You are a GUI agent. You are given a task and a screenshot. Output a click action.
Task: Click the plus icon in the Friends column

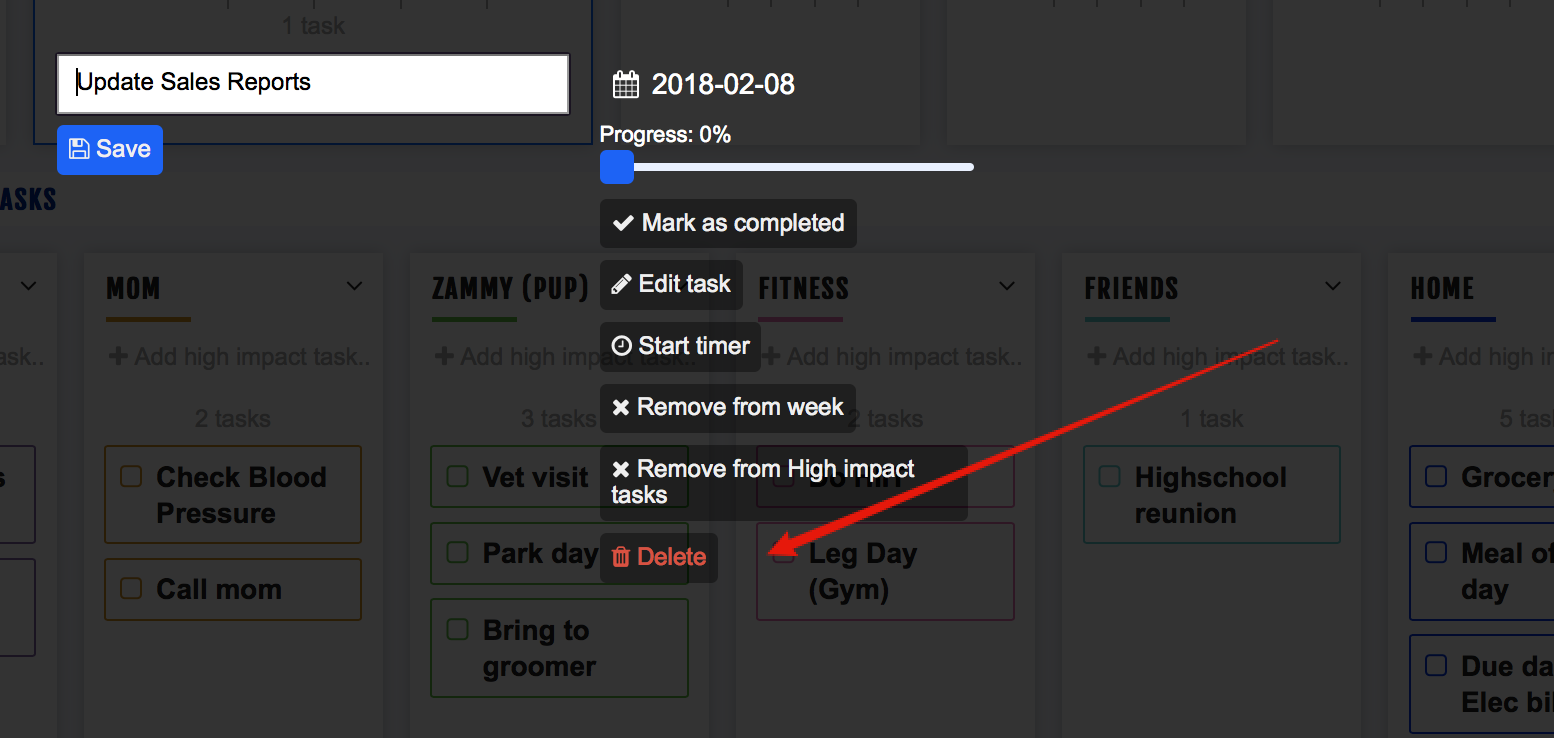click(1098, 357)
